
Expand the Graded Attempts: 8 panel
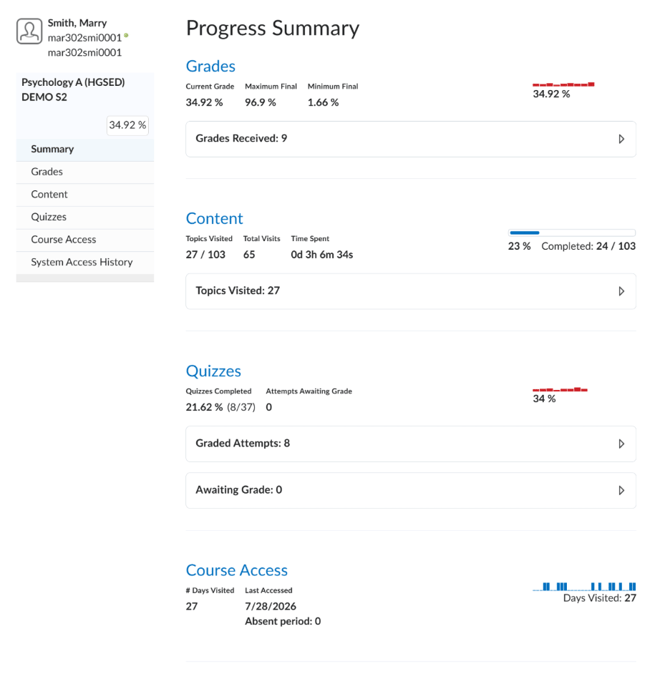point(411,444)
